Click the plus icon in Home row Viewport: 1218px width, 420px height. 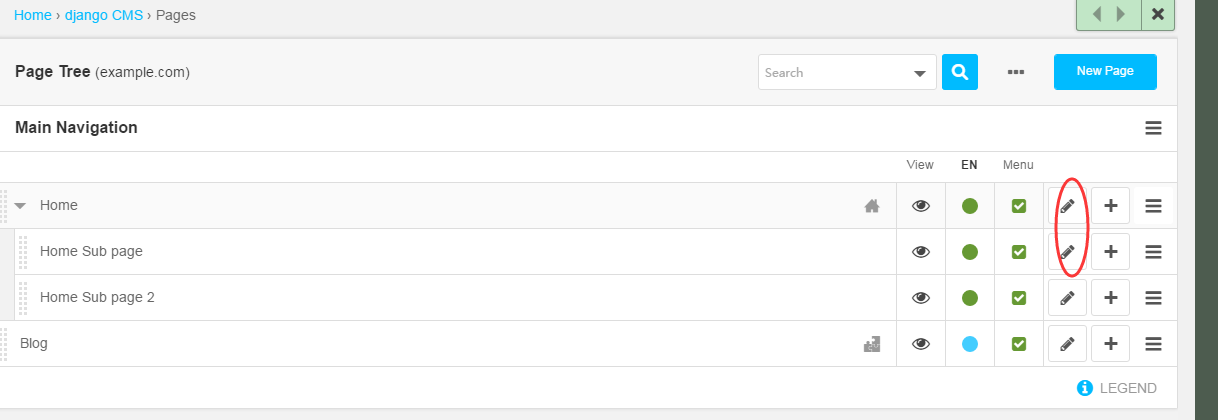pos(1110,206)
